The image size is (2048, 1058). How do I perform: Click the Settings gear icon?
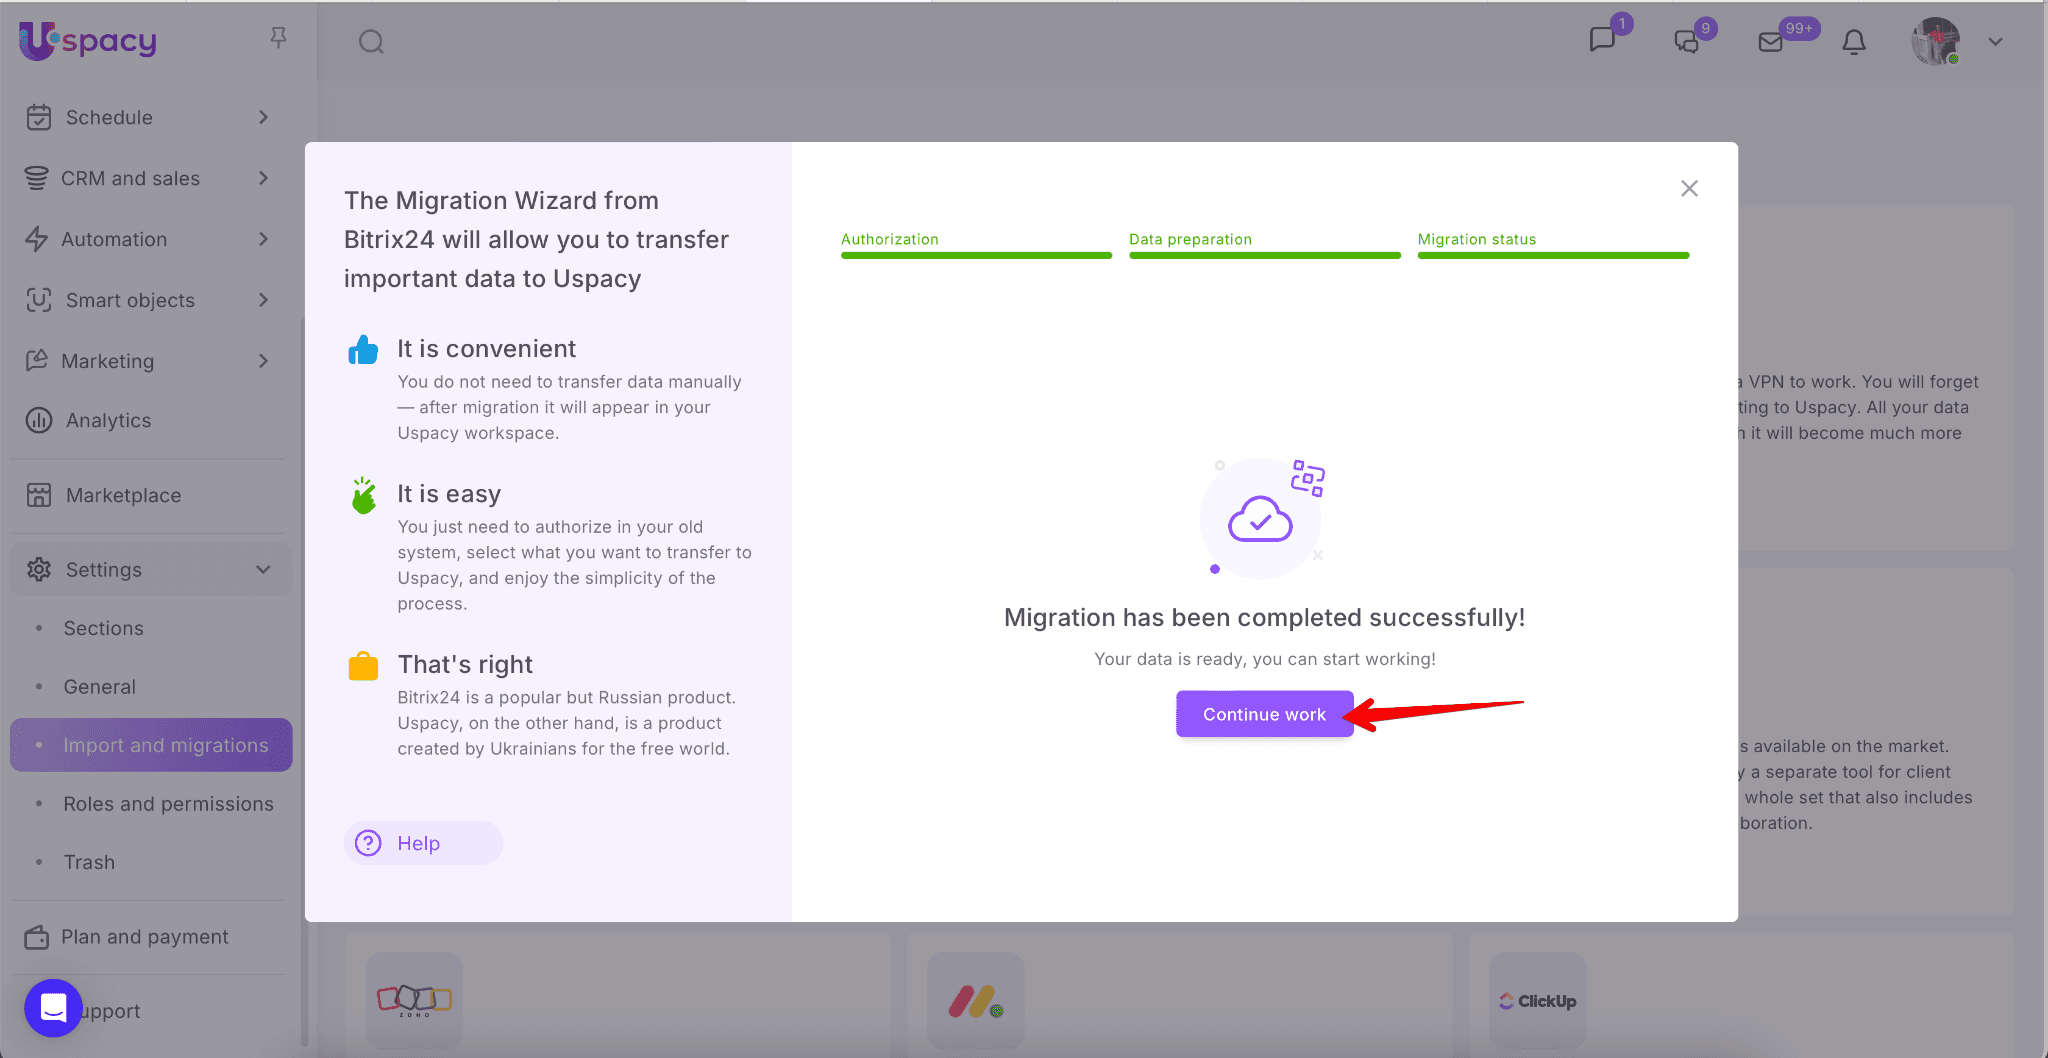(39, 569)
